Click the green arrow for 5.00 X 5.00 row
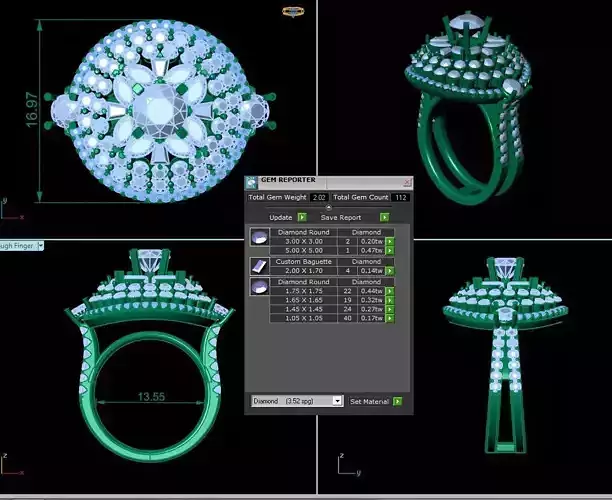Screen dimensions: 612x500 (390, 251)
